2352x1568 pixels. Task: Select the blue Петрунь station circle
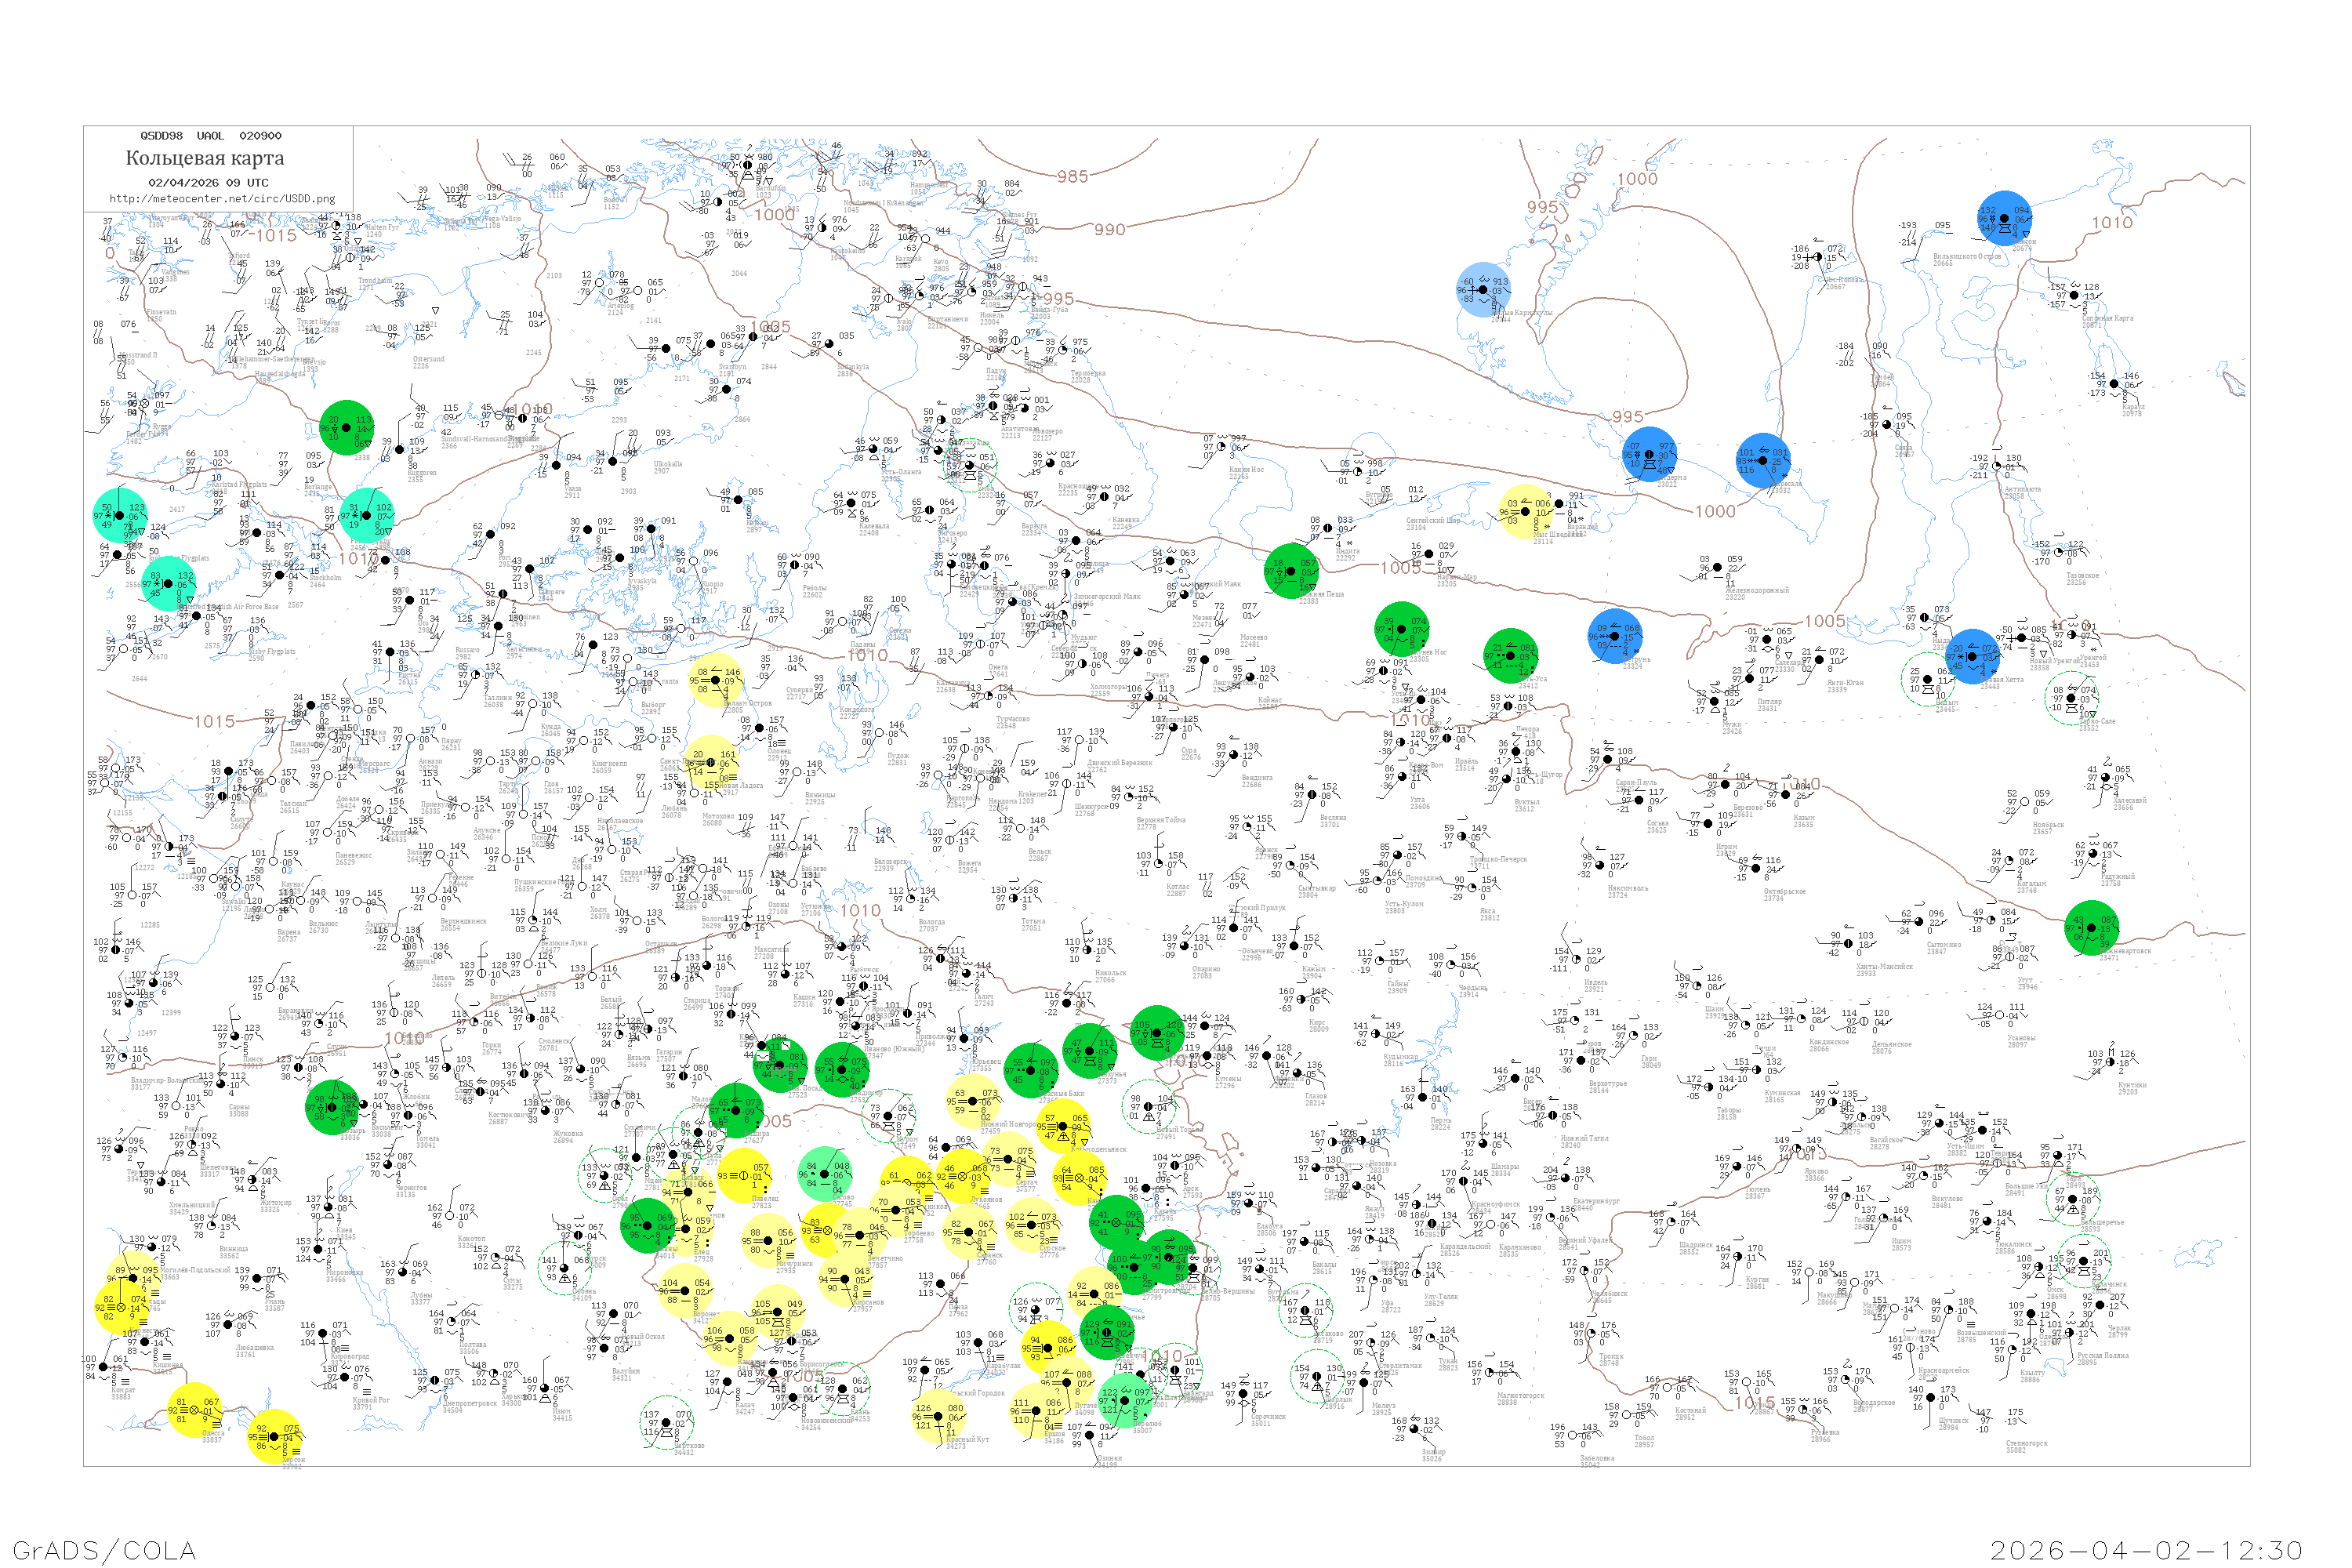click(x=1614, y=636)
